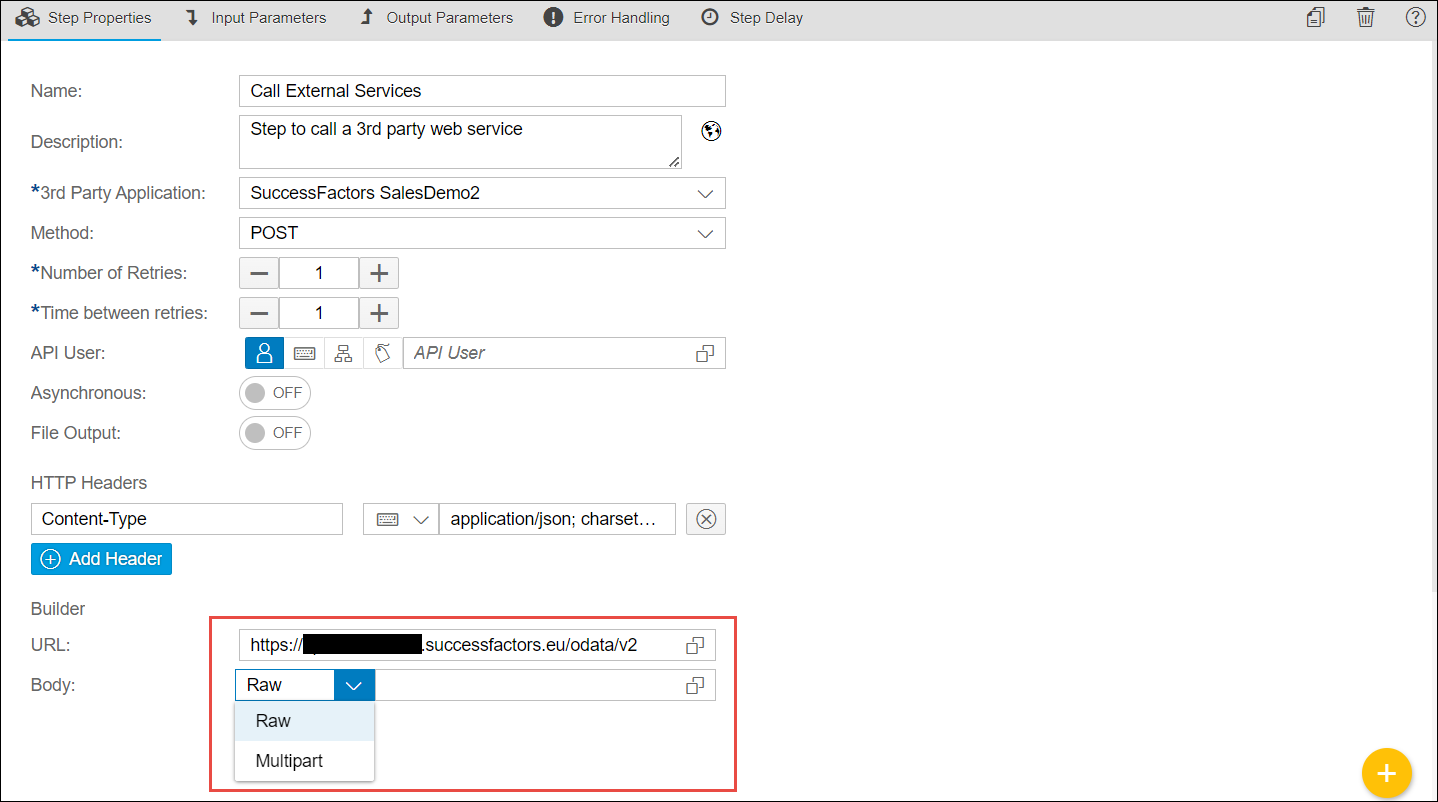
Task: Enable the File Output switch
Action: (x=275, y=433)
